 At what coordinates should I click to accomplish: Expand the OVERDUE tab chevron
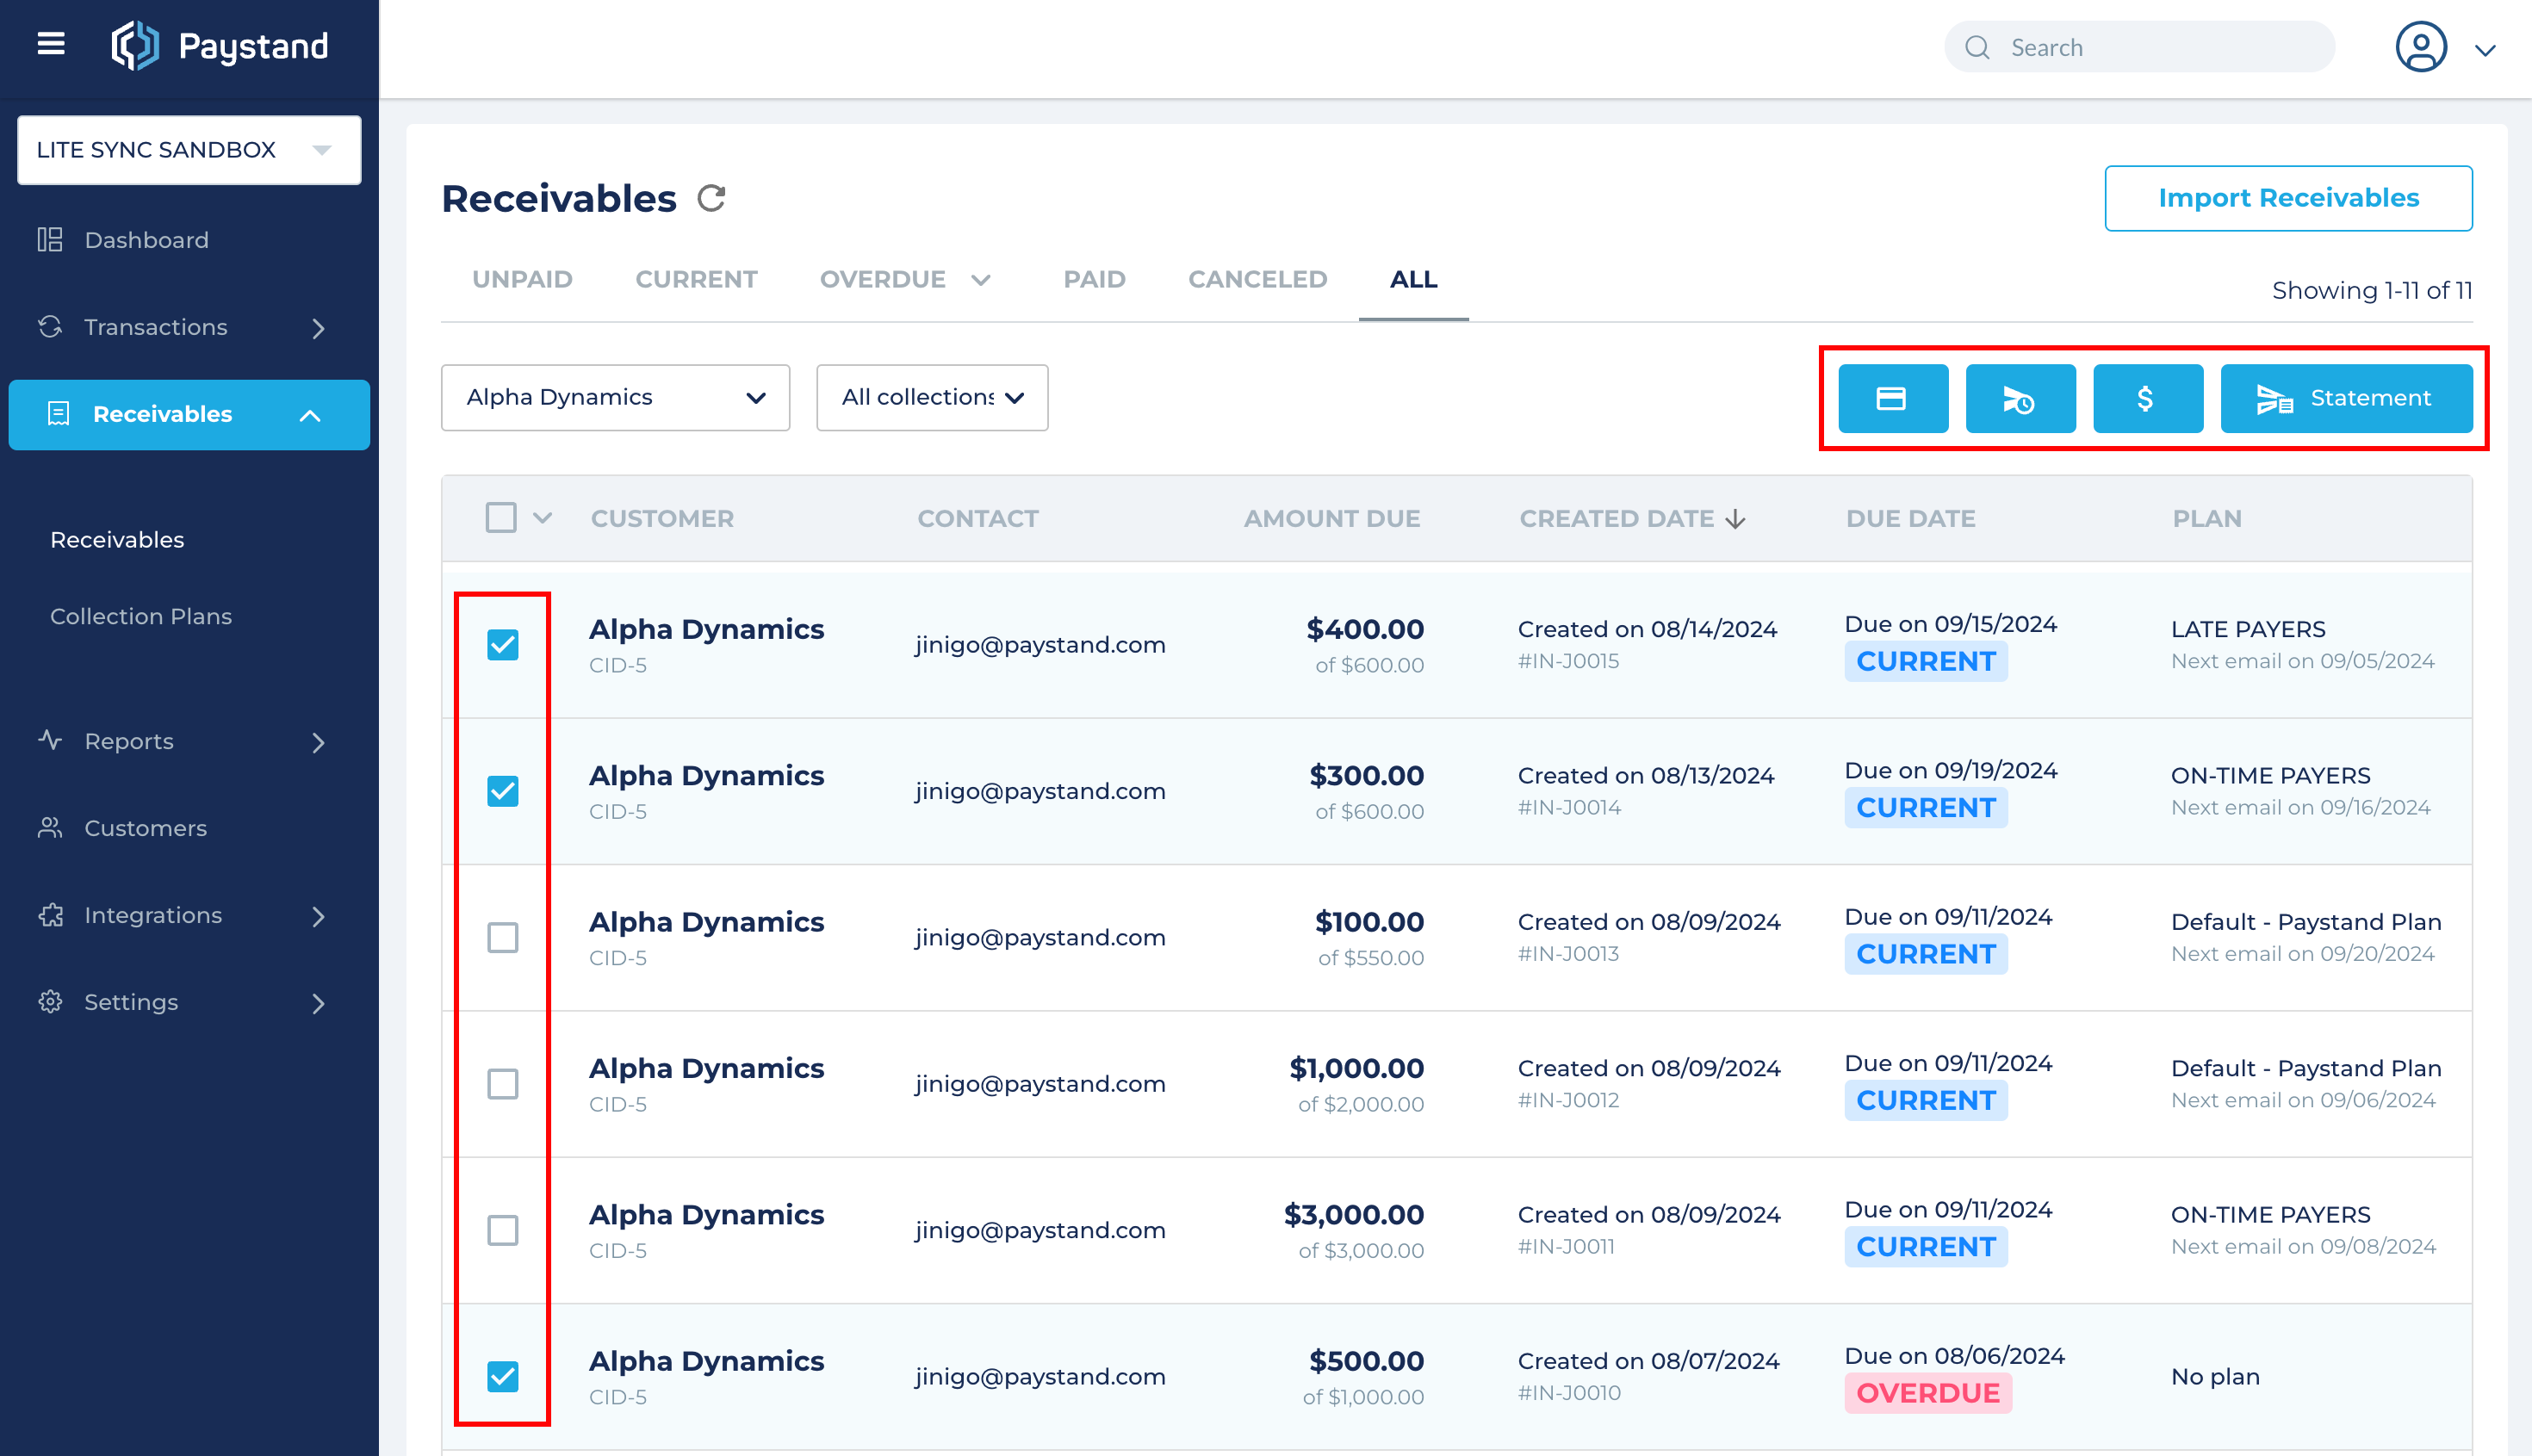pos(981,280)
